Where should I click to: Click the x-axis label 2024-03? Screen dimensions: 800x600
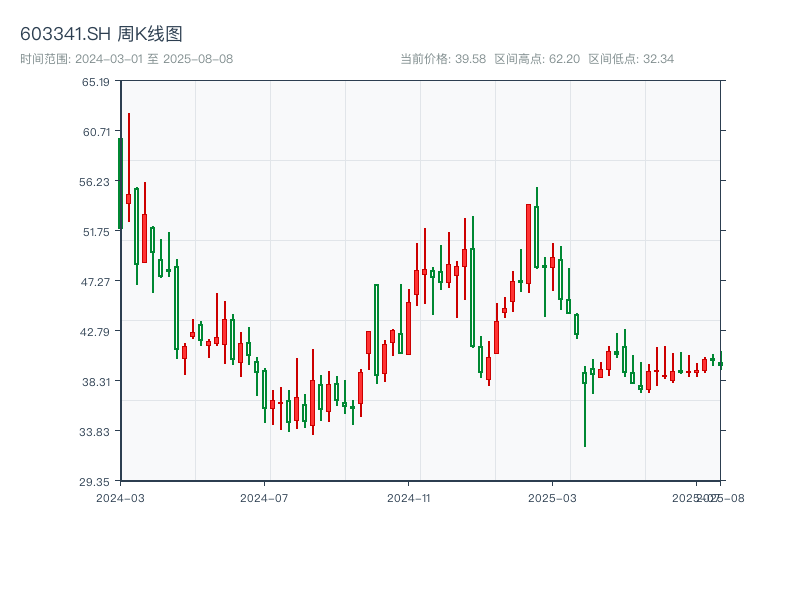click(120, 498)
